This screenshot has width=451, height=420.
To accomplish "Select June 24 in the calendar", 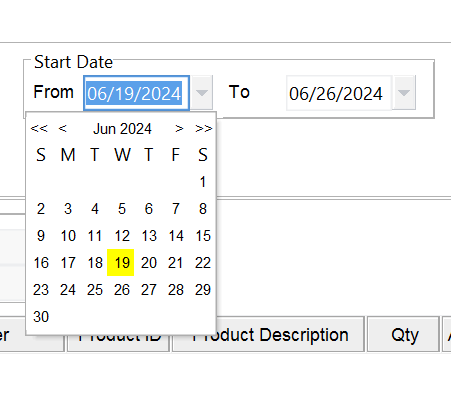I will tap(68, 290).
